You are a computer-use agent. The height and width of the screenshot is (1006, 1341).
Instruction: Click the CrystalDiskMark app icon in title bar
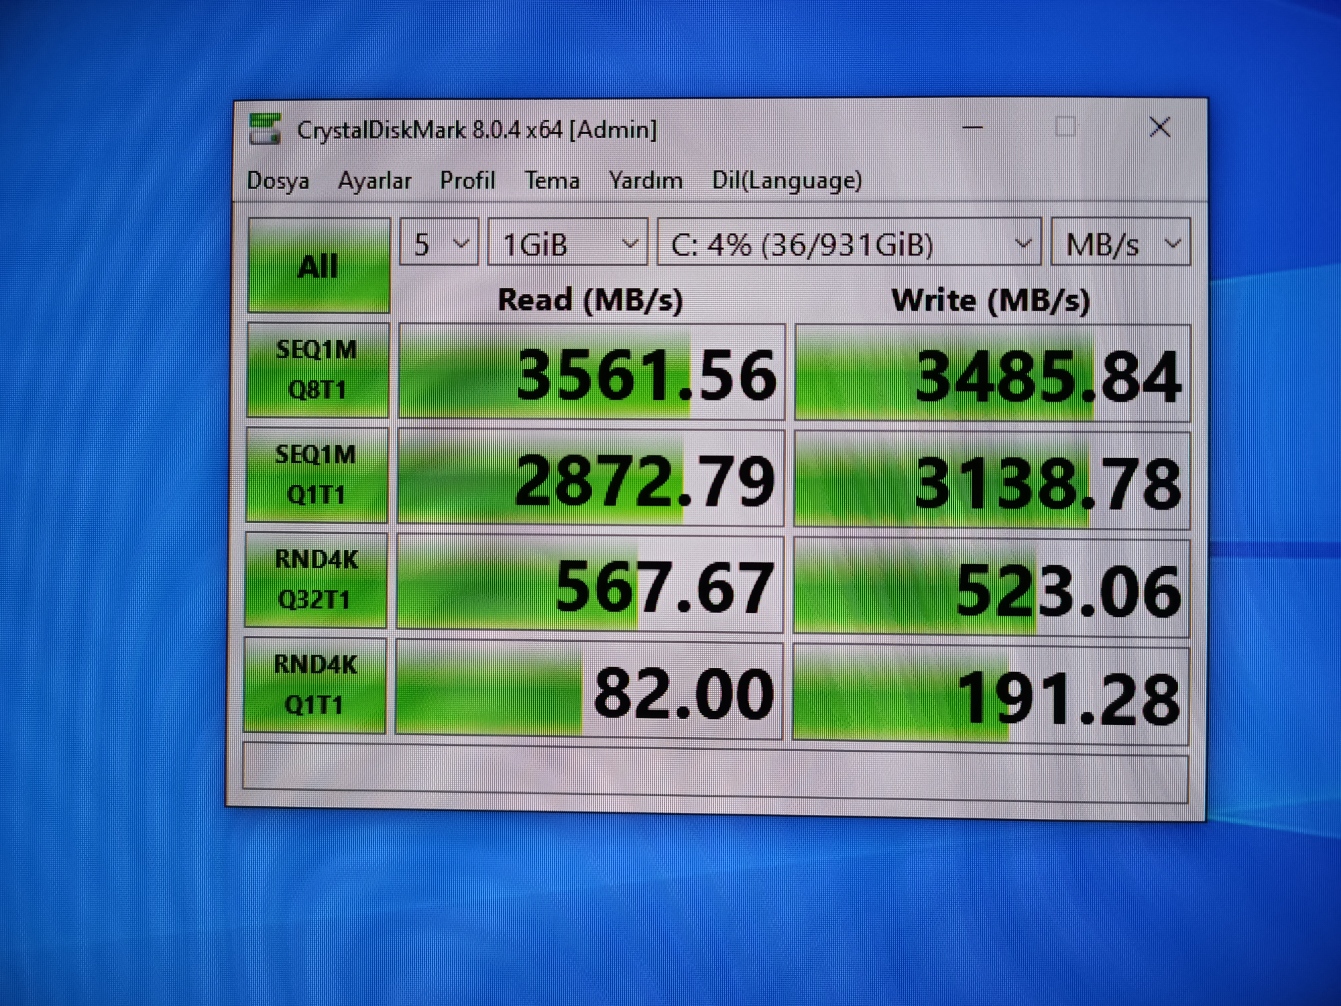[x=265, y=129]
